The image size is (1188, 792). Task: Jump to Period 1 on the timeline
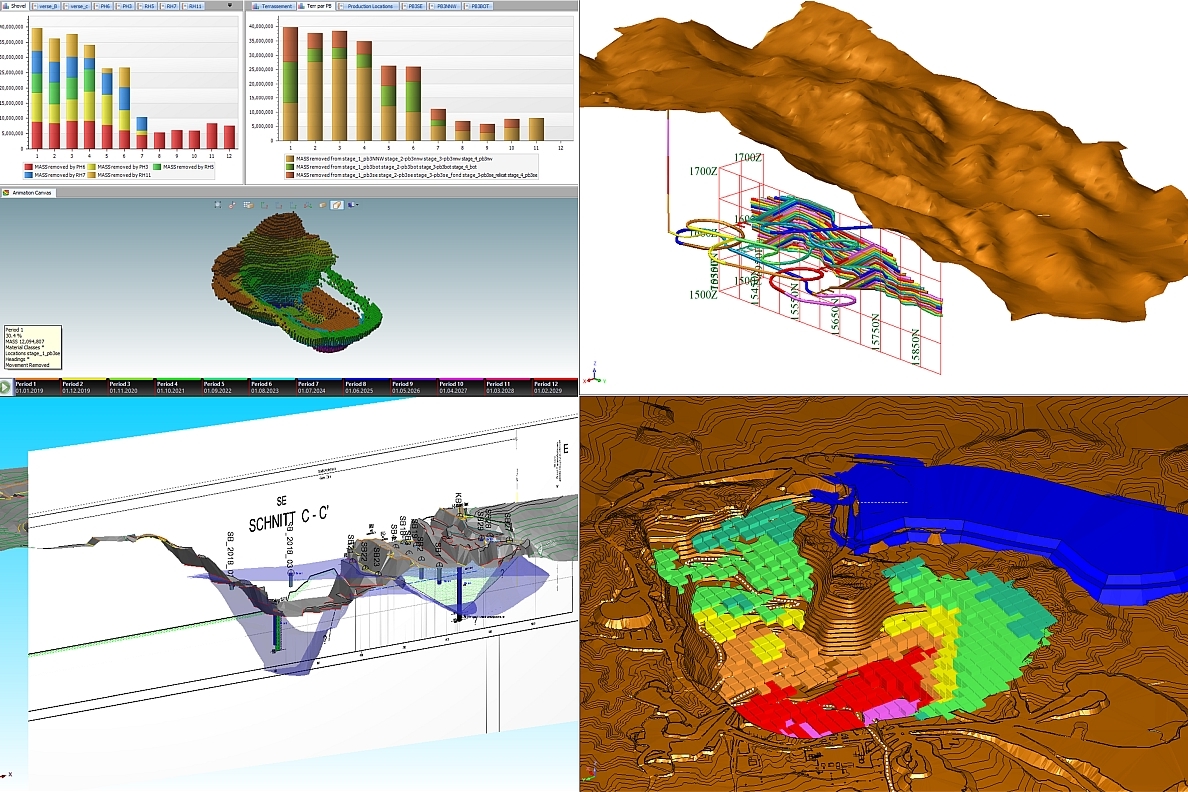tap(38, 387)
